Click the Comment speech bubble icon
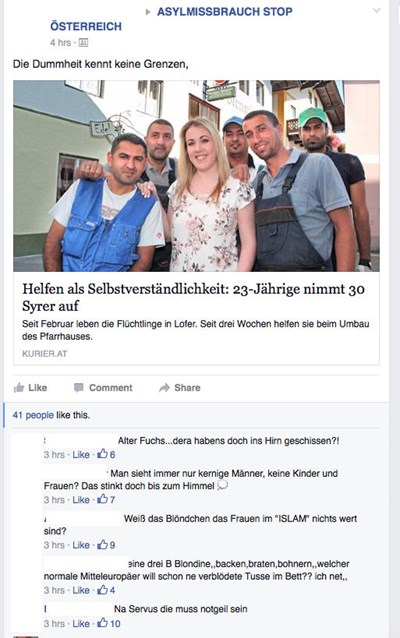The width and height of the screenshot is (400, 638). (79, 388)
